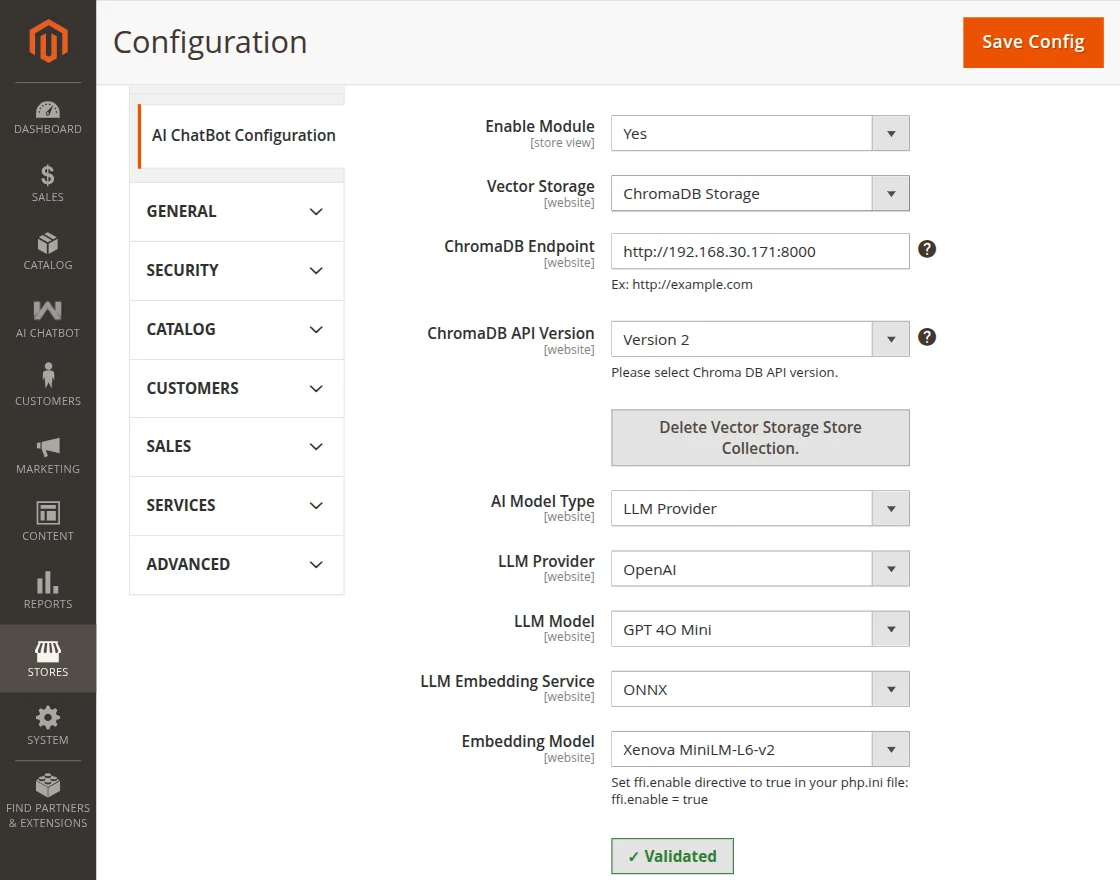Open the Catalog box icon
Viewport: 1120px width, 880px height.
point(48,245)
